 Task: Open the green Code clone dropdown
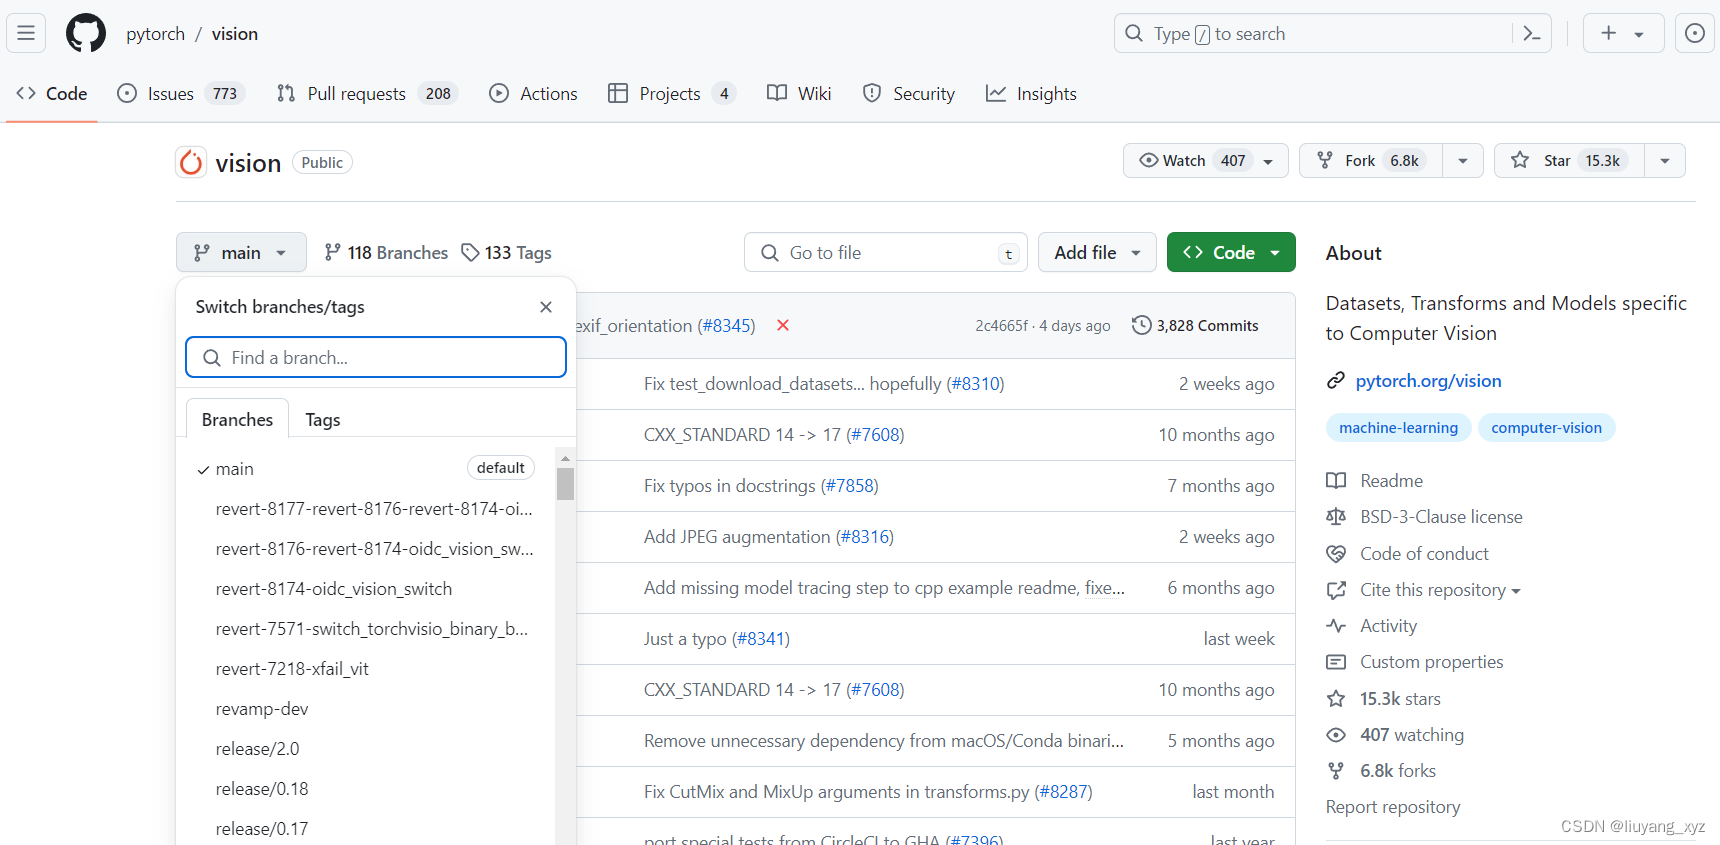(x=1231, y=252)
